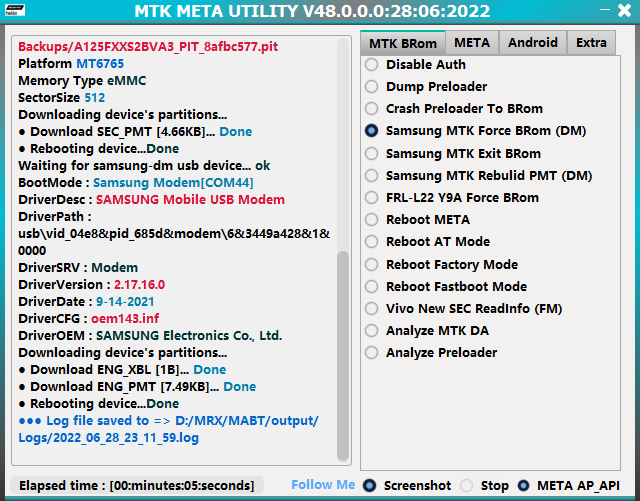Choose Reboot Fastboot Mode
640x501 pixels.
click(x=446, y=287)
